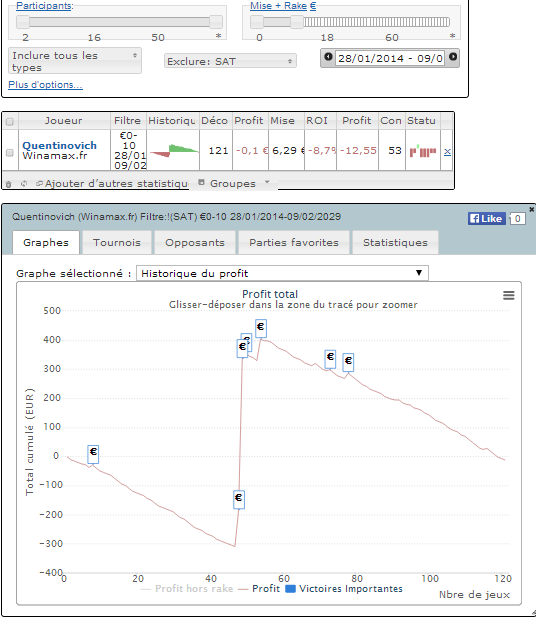Click the '-12,55' profit value
This screenshot has height=623, width=536.
point(358,151)
